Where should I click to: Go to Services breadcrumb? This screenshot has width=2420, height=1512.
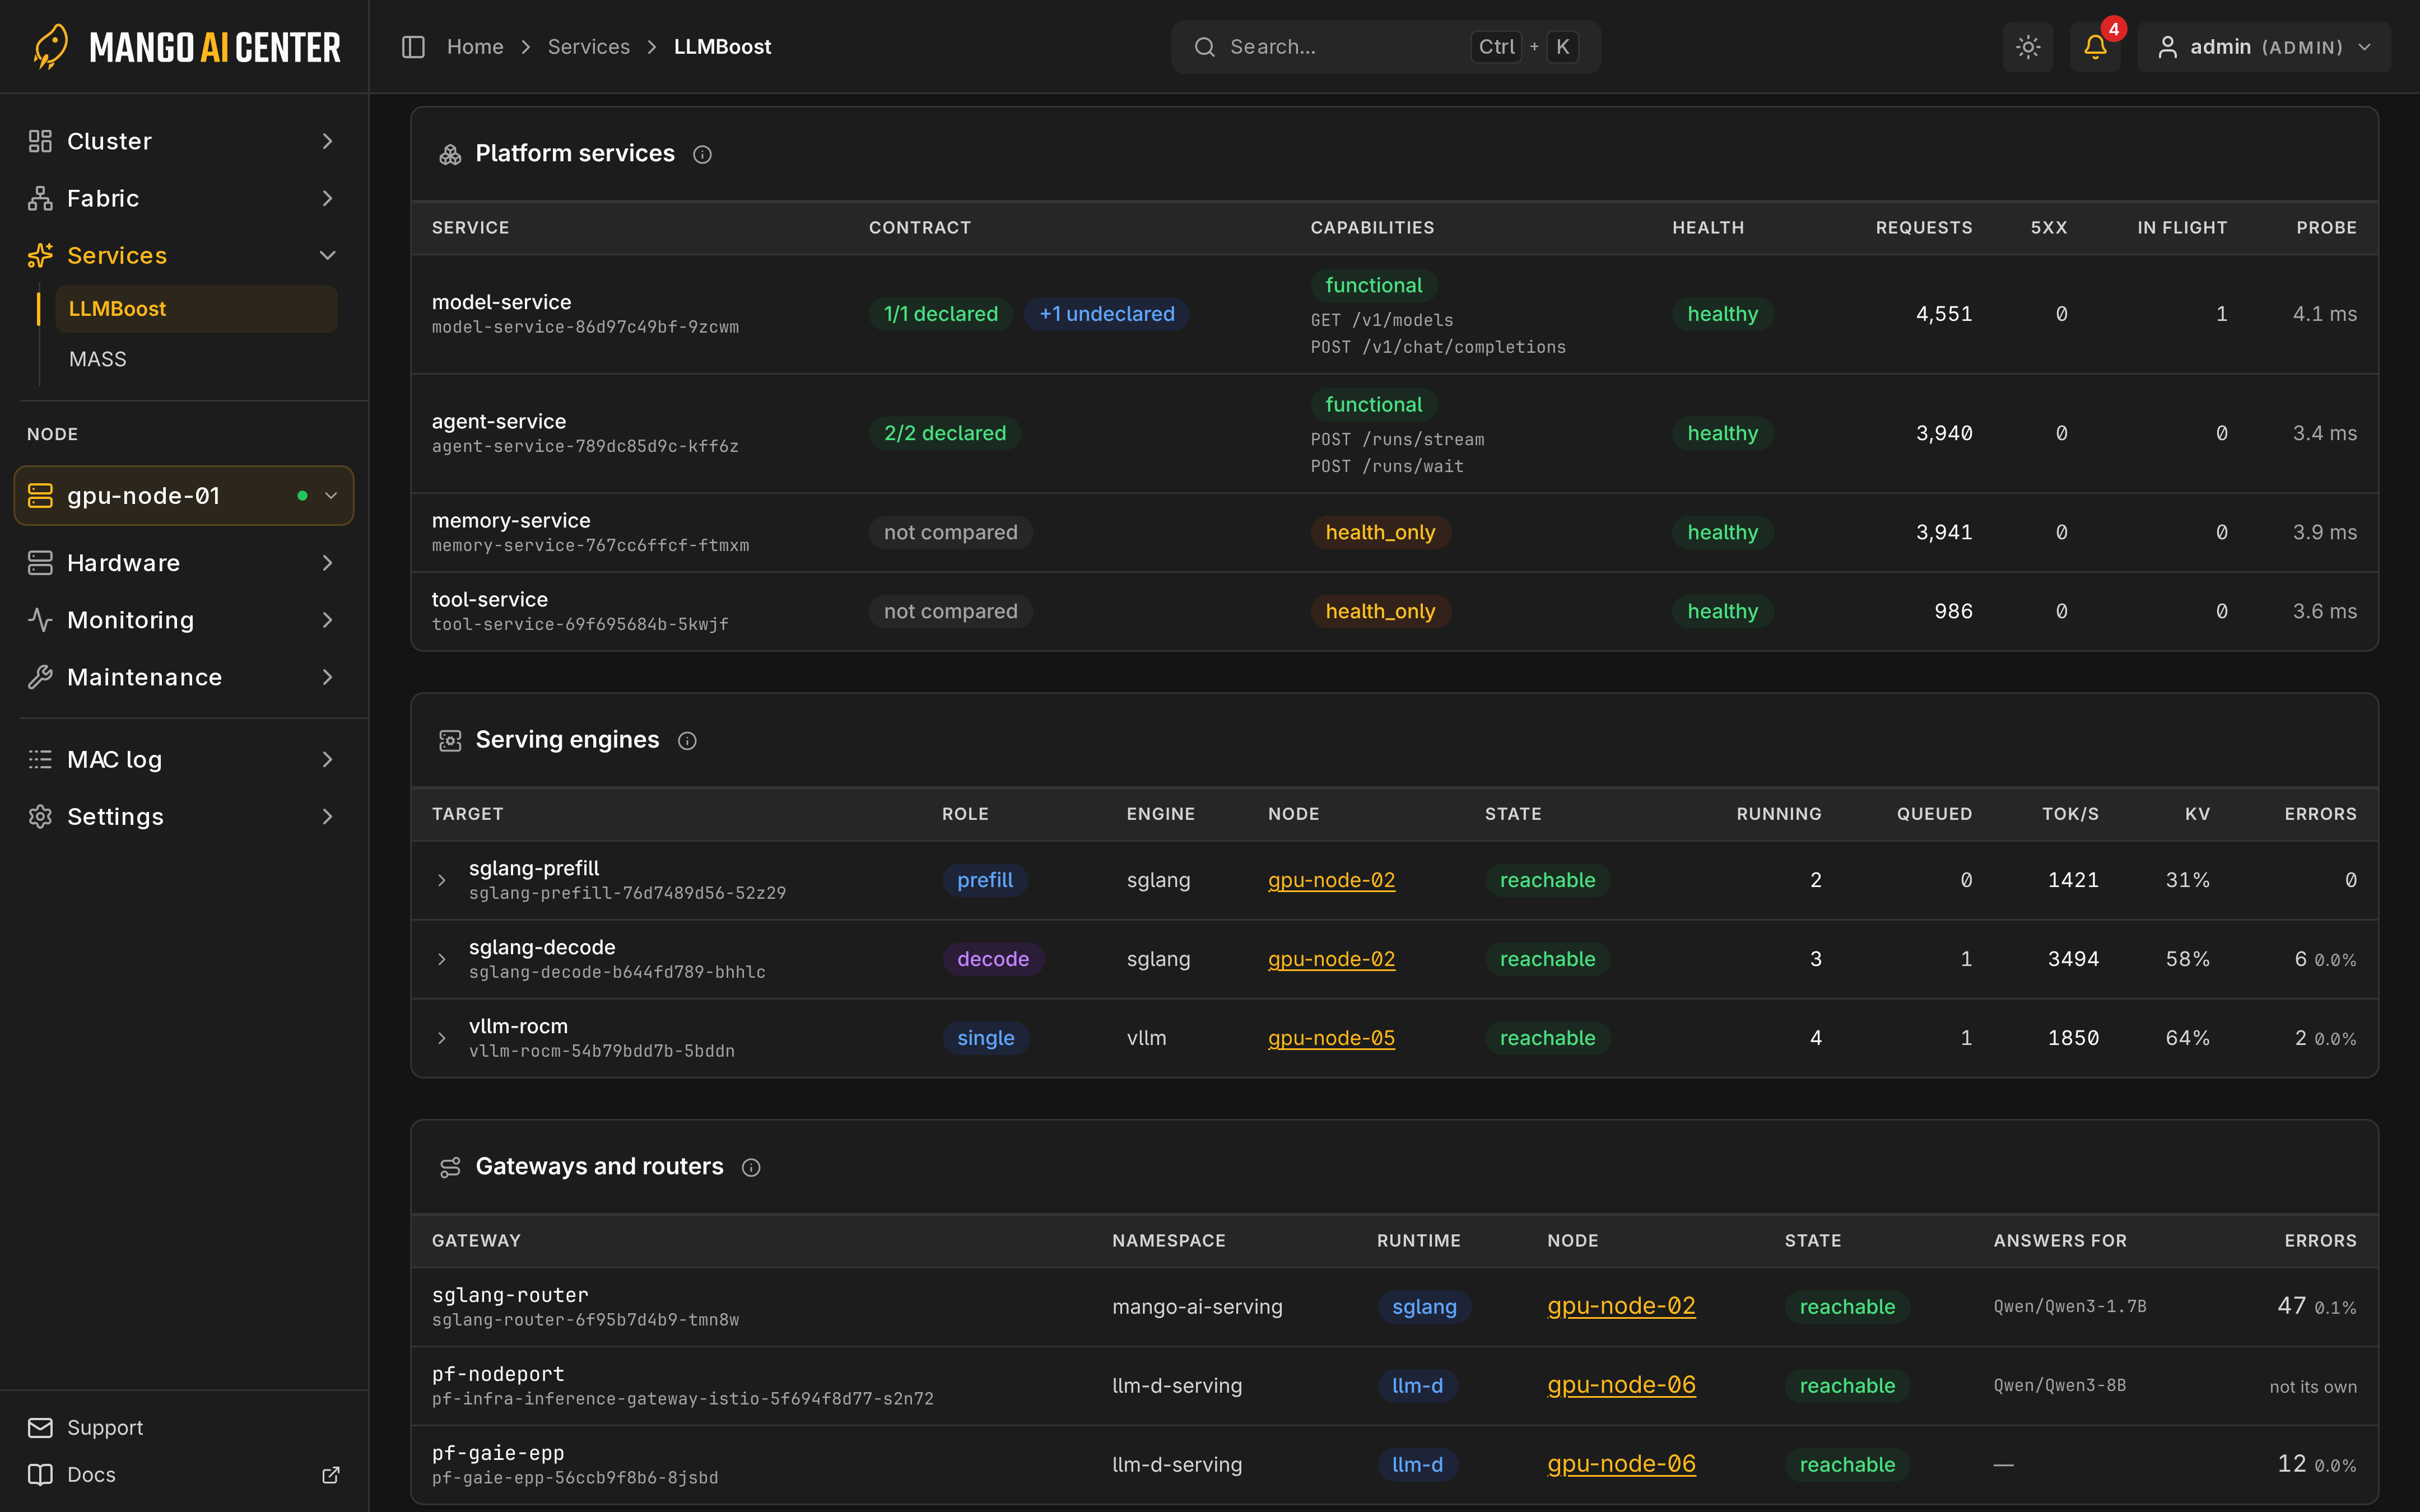coord(589,47)
